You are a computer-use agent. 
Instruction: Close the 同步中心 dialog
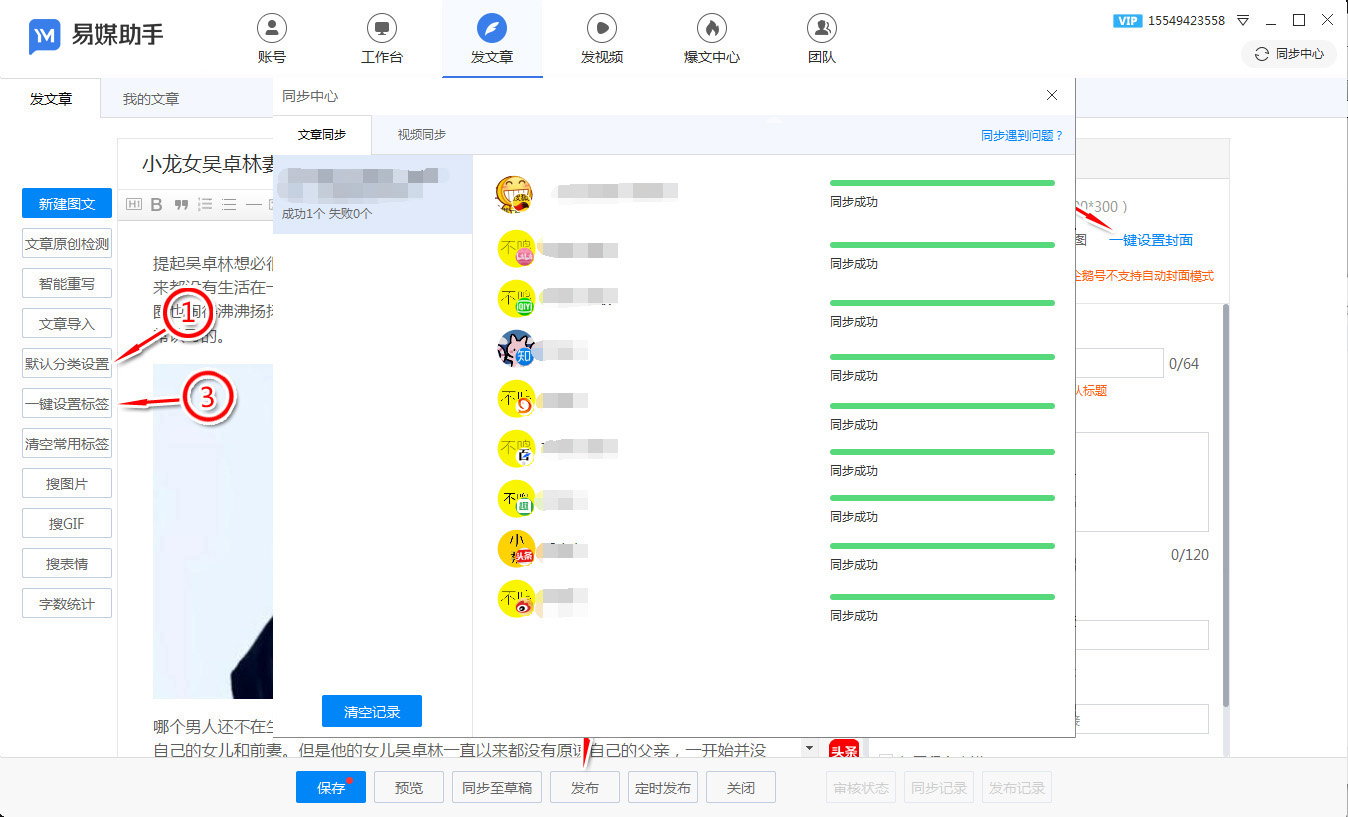(x=1052, y=95)
